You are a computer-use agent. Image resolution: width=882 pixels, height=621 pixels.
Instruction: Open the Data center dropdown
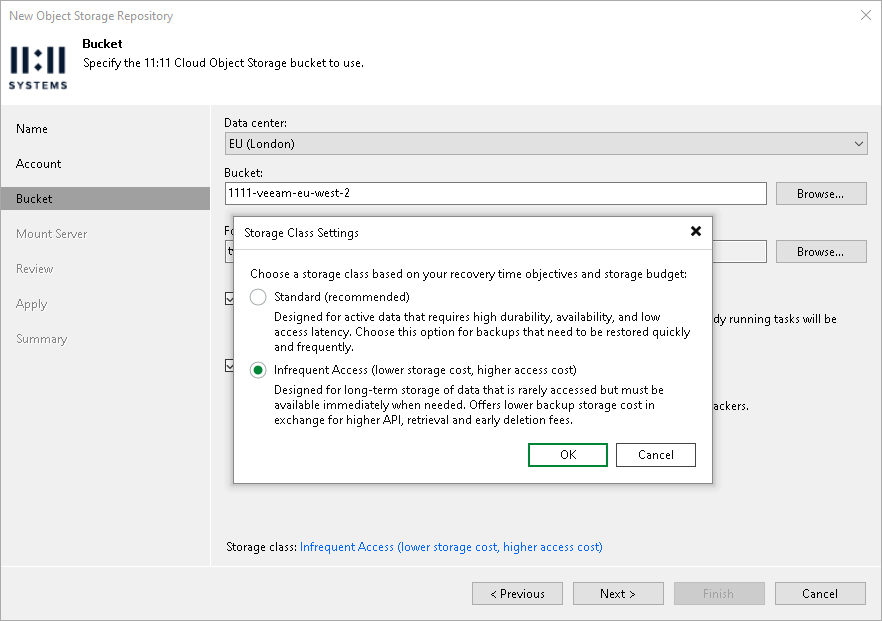[x=546, y=144]
